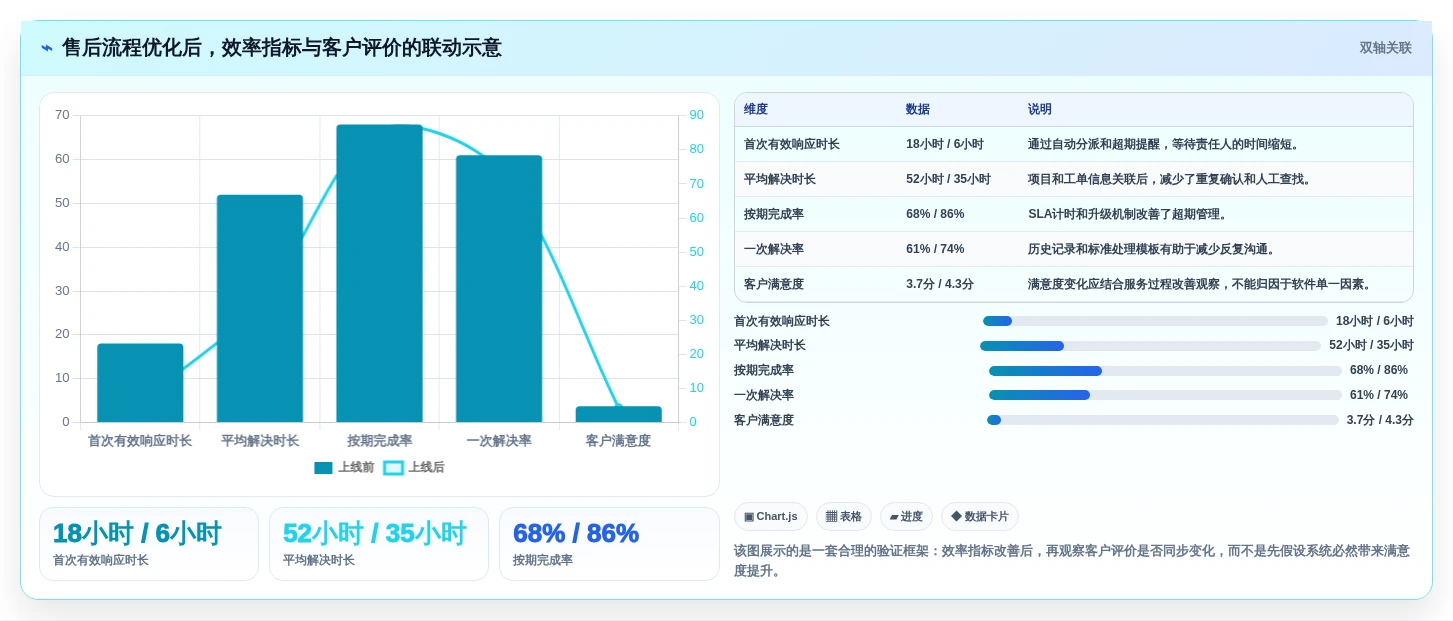Click the 数据 column header
This screenshot has width=1453, height=621.
(918, 109)
